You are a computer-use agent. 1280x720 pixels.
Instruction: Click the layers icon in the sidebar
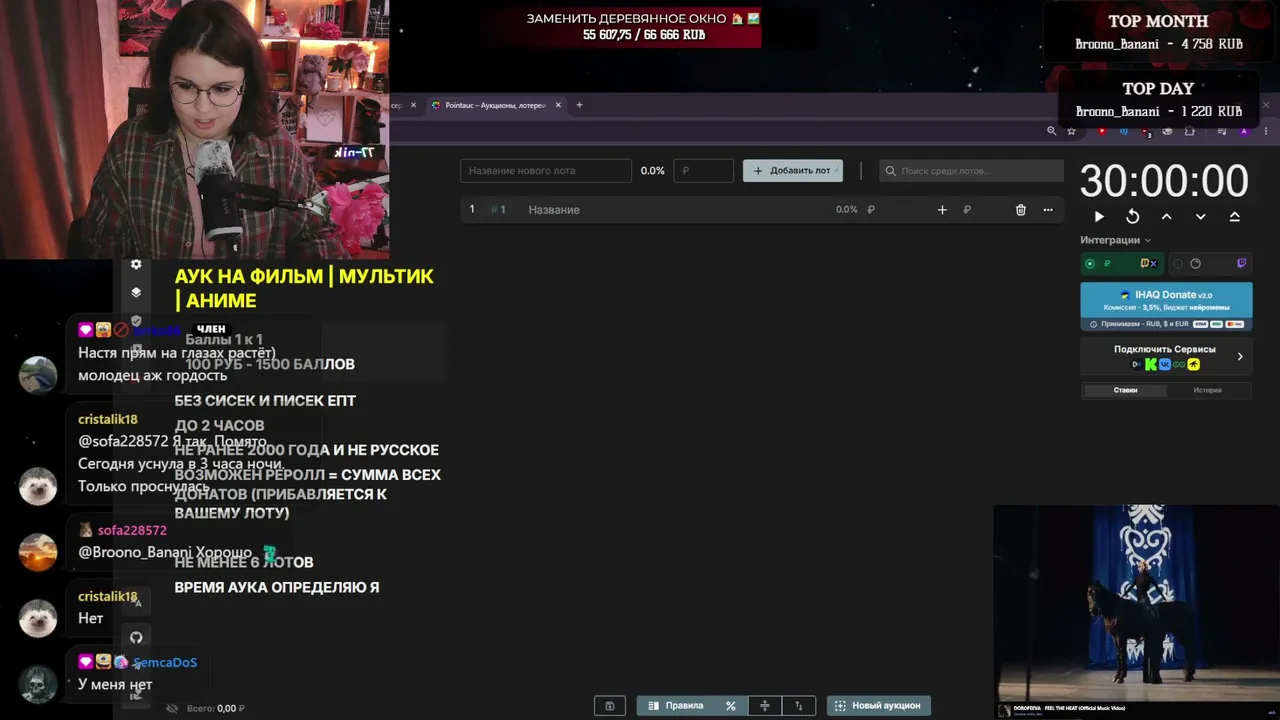tap(136, 293)
